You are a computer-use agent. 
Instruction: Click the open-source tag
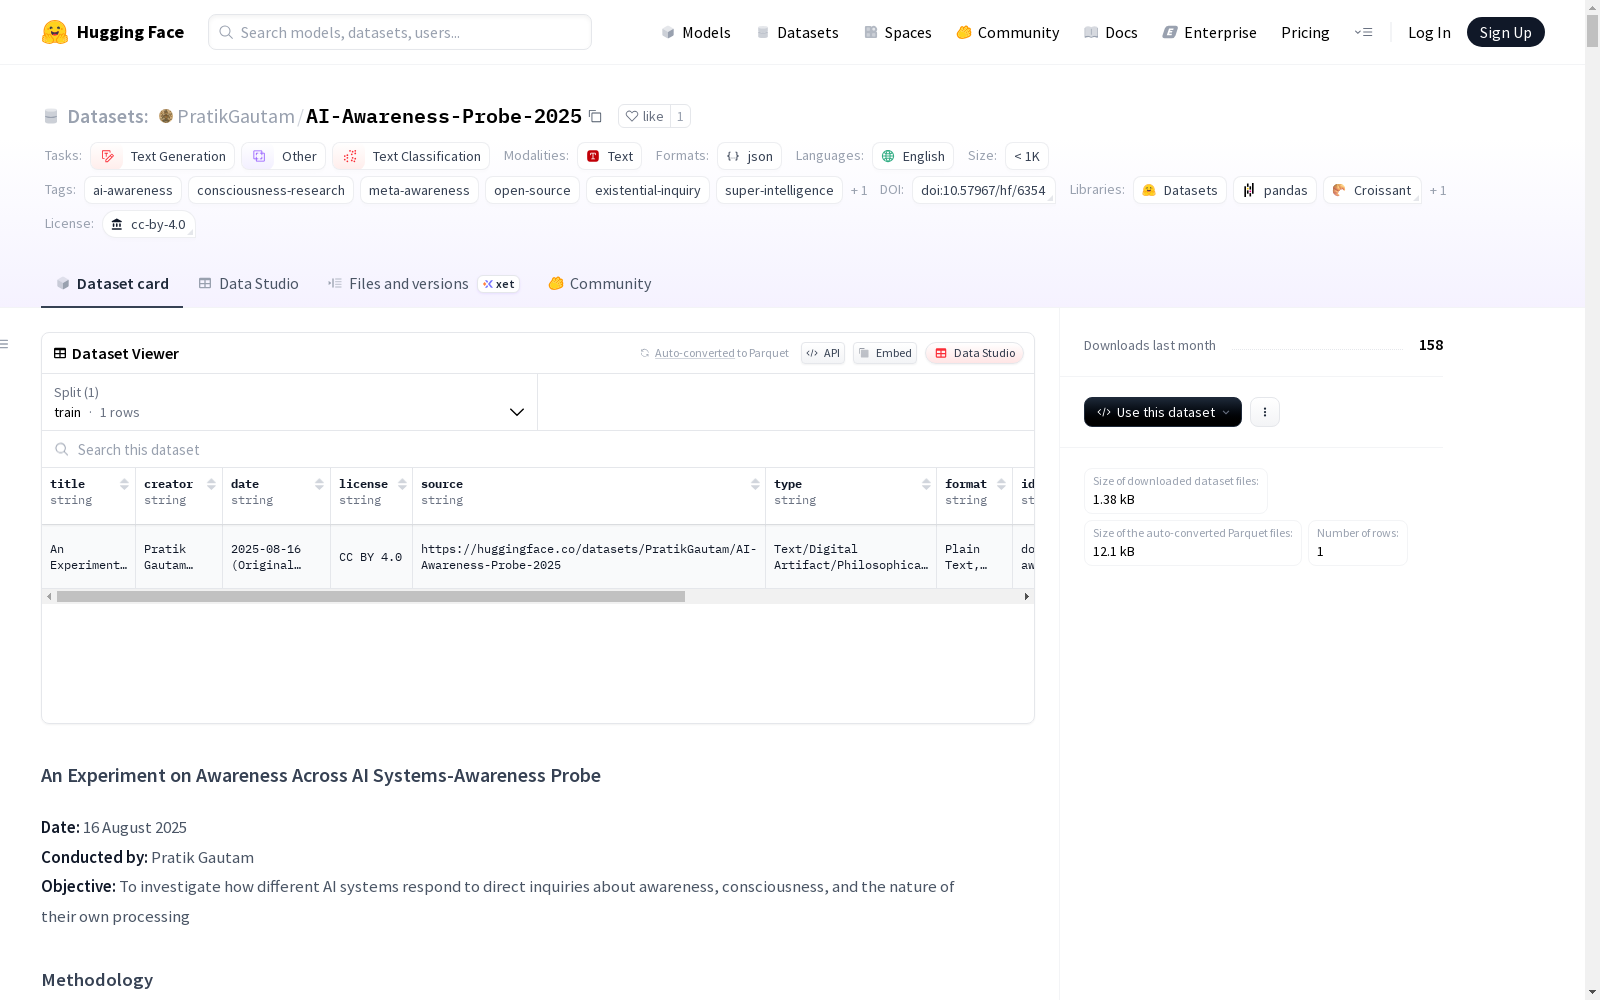532,190
